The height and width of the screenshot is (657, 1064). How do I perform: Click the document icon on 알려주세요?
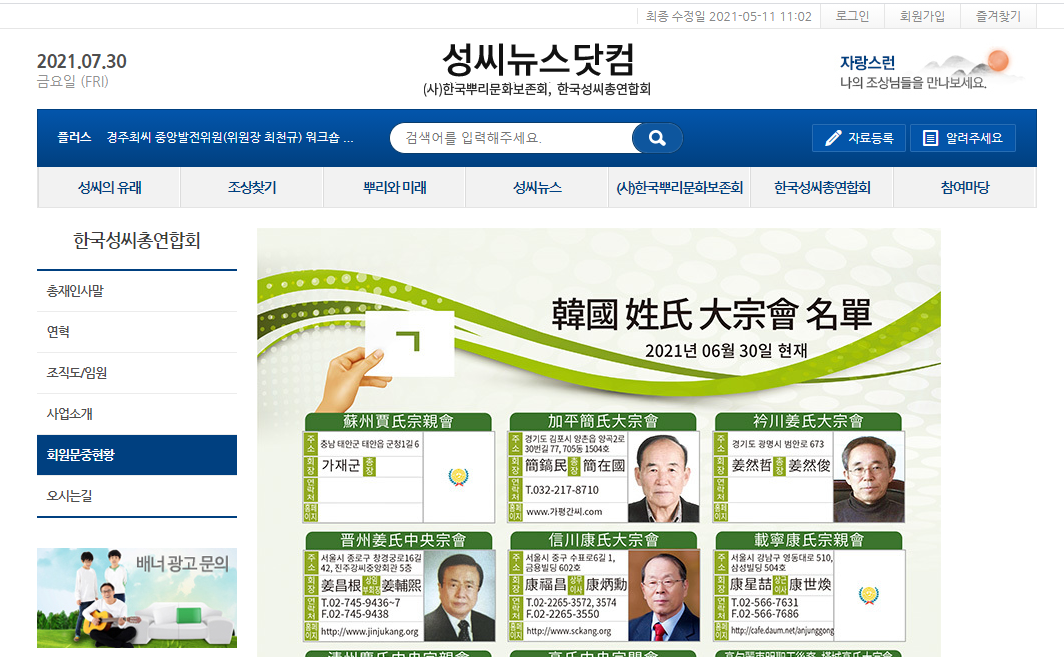[x=930, y=138]
